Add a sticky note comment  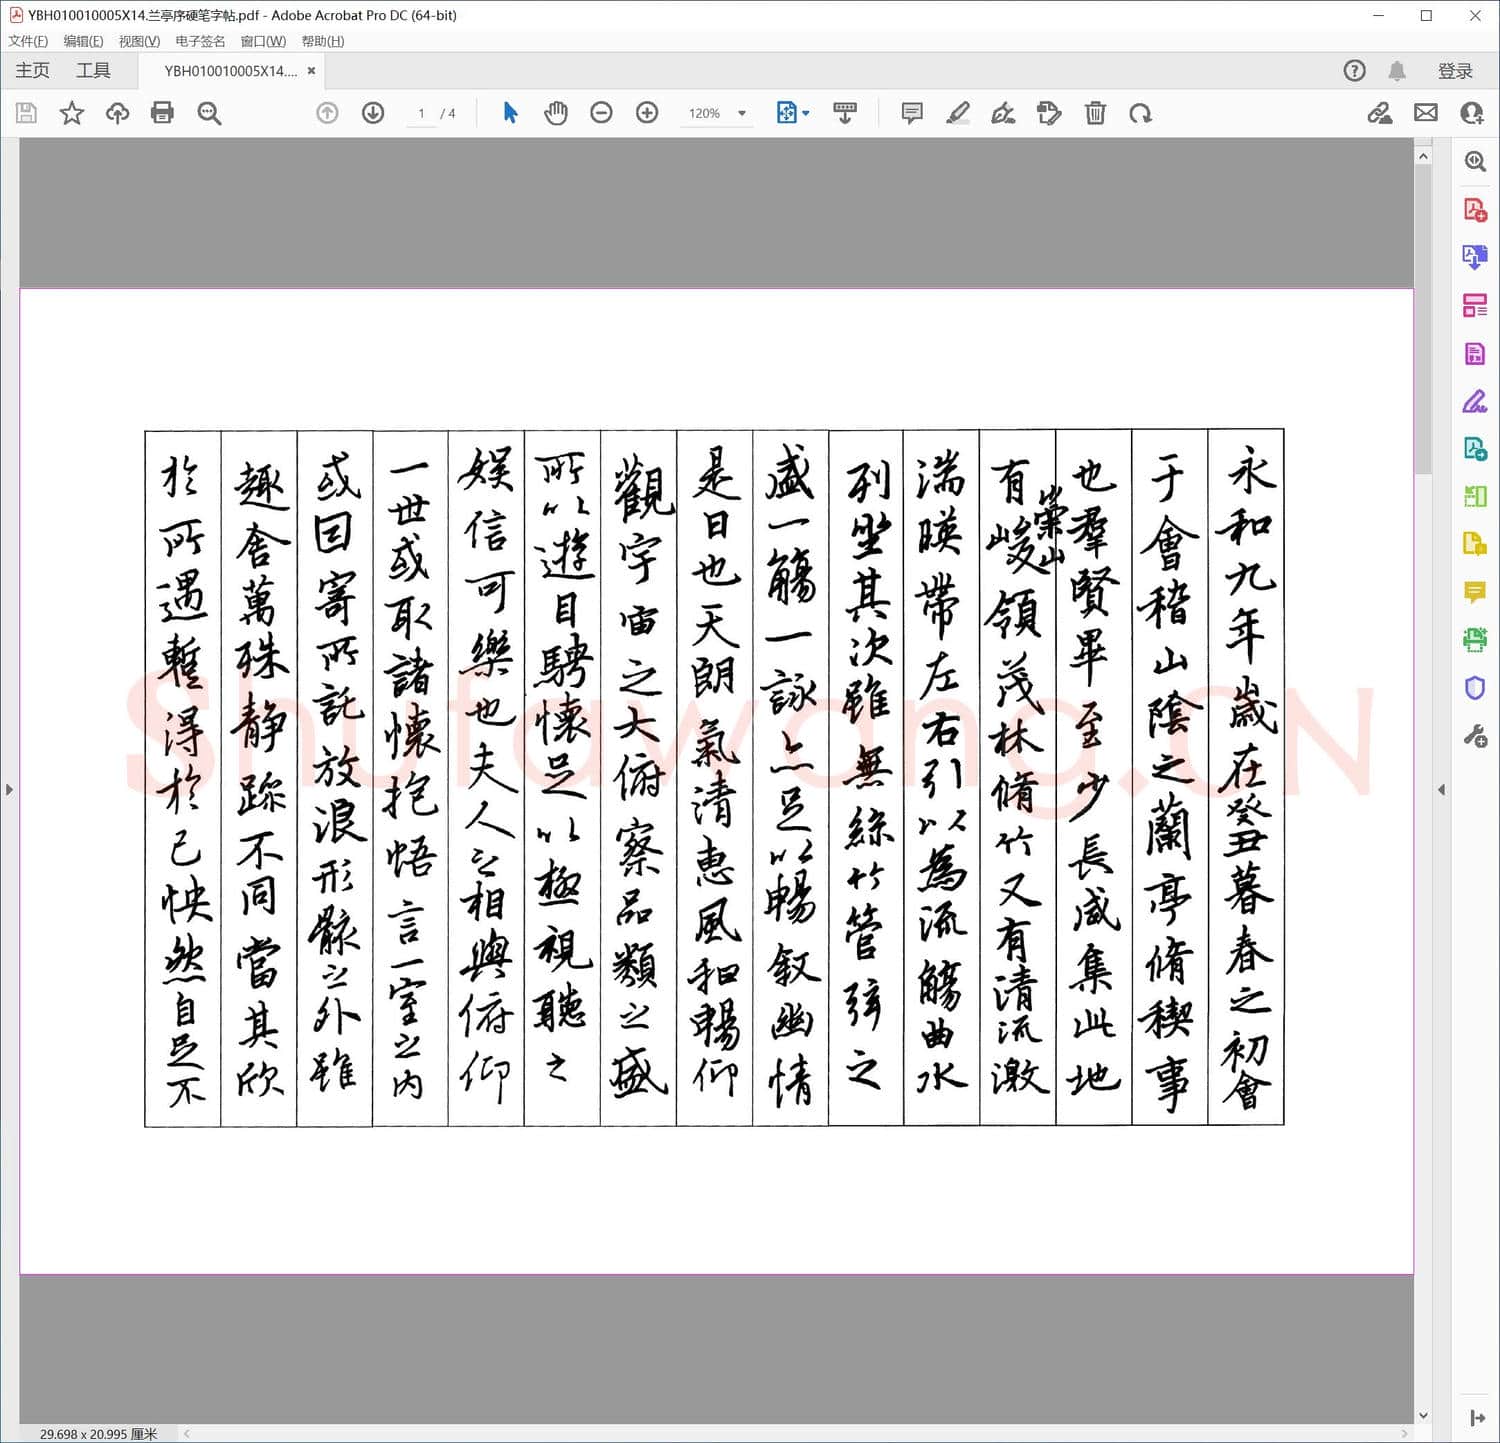tap(912, 113)
